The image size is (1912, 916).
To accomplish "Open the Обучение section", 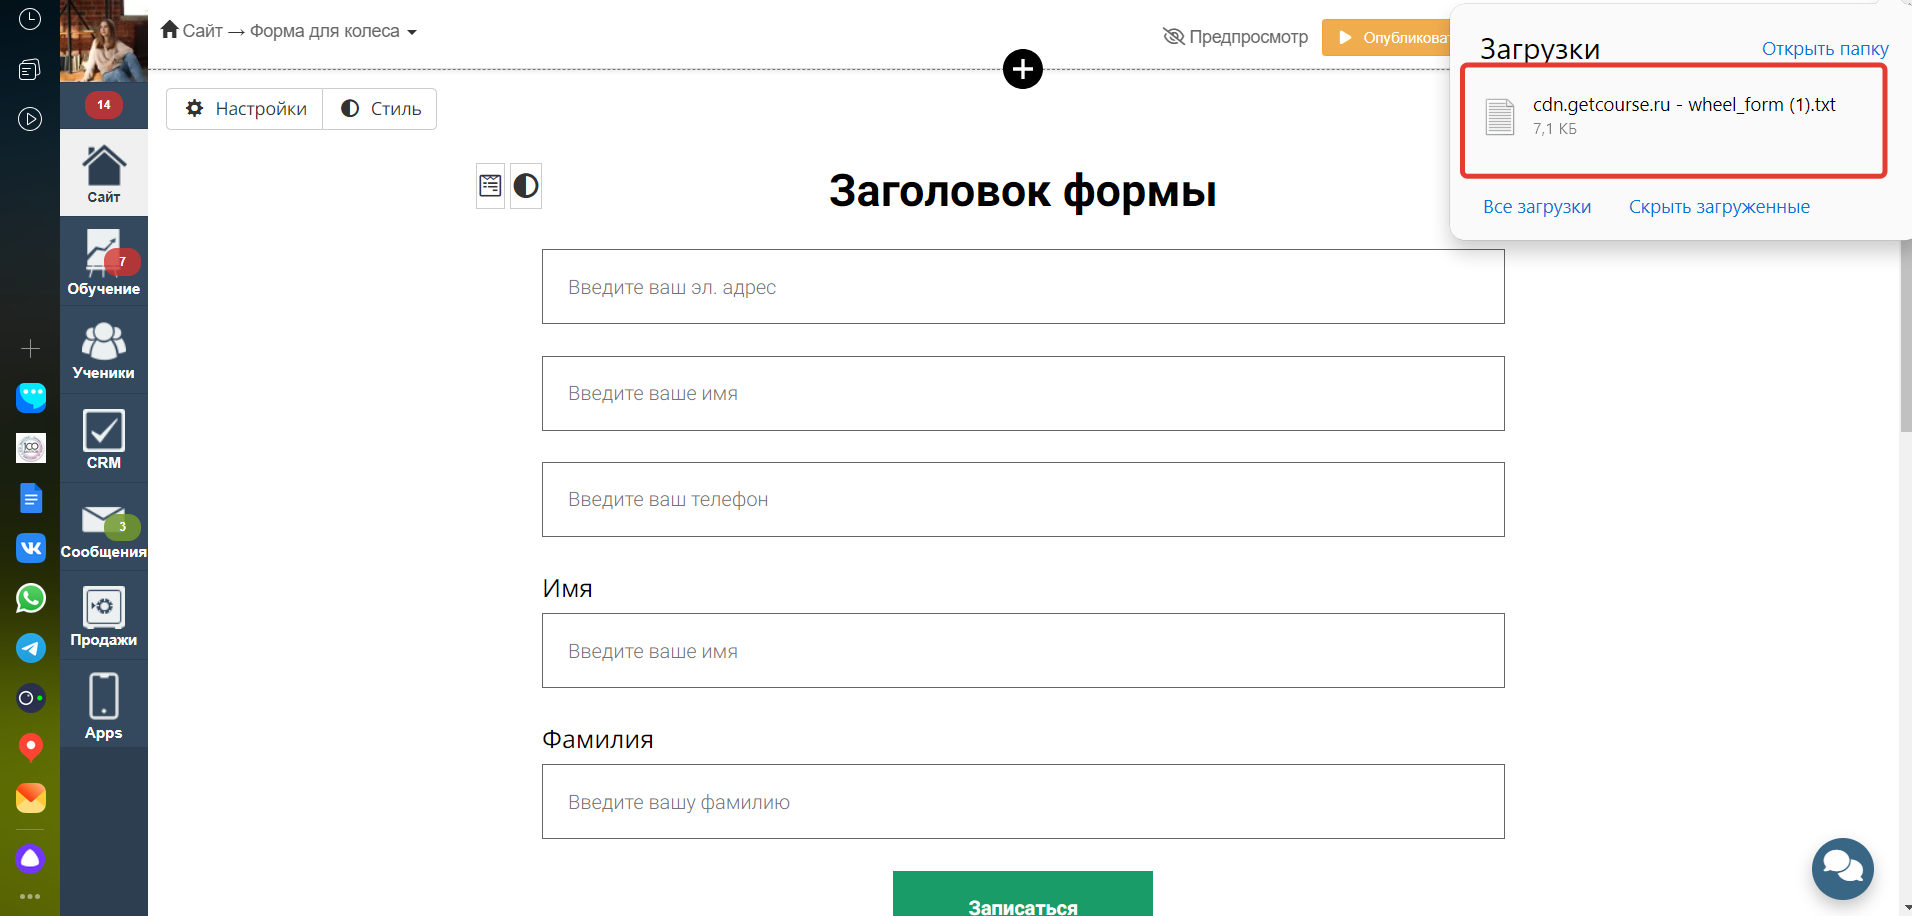I will [103, 263].
